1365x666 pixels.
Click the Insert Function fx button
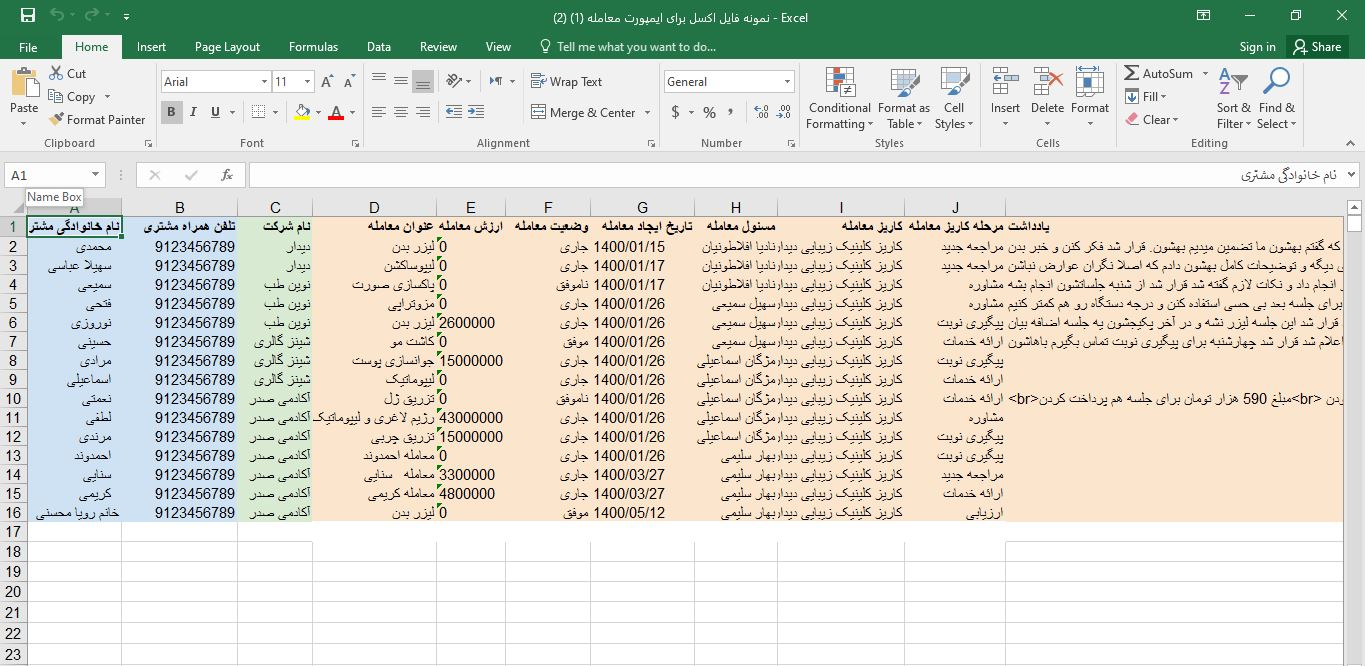click(x=227, y=175)
